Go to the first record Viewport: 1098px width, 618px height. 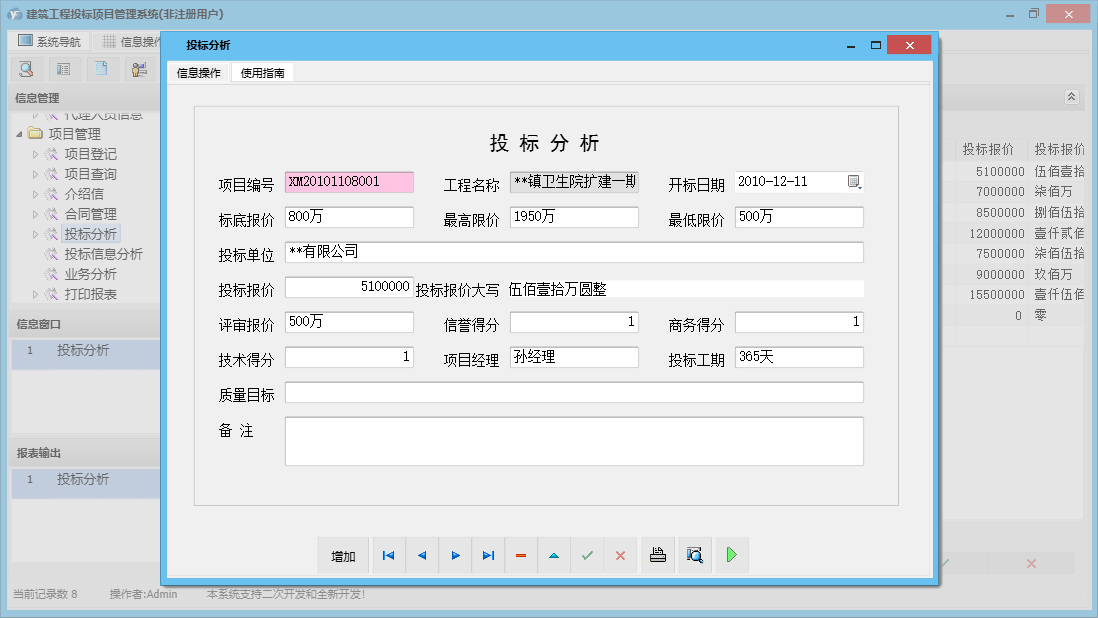coord(388,556)
